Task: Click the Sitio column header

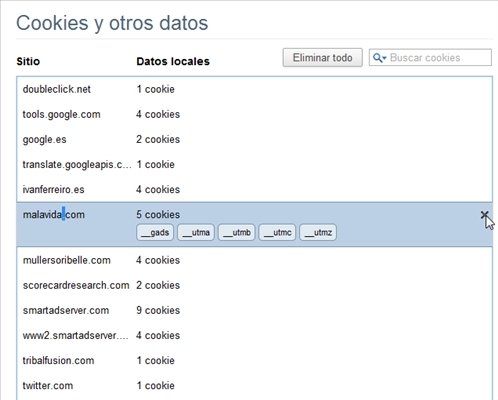Action: [x=28, y=61]
